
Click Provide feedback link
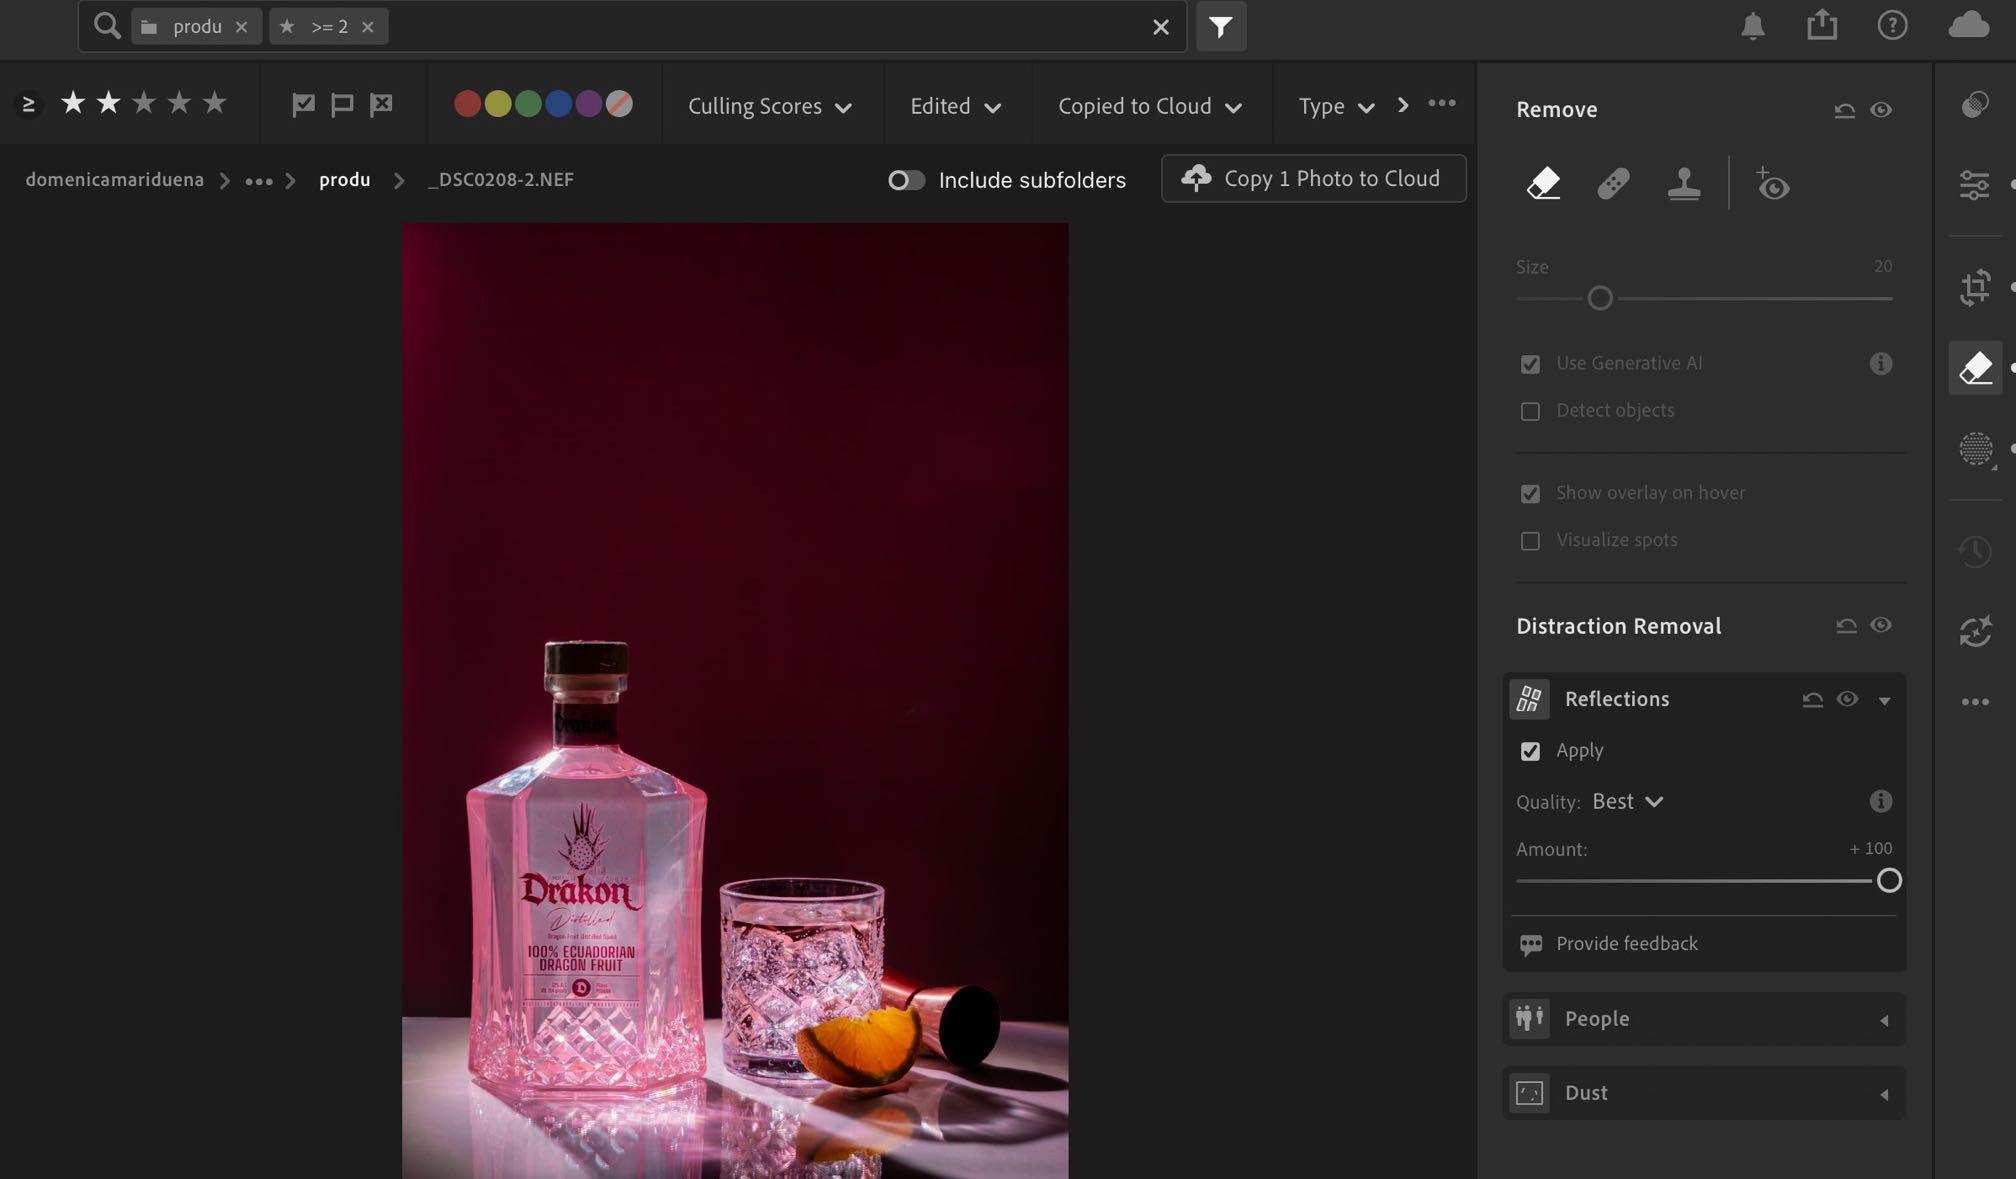(1626, 944)
